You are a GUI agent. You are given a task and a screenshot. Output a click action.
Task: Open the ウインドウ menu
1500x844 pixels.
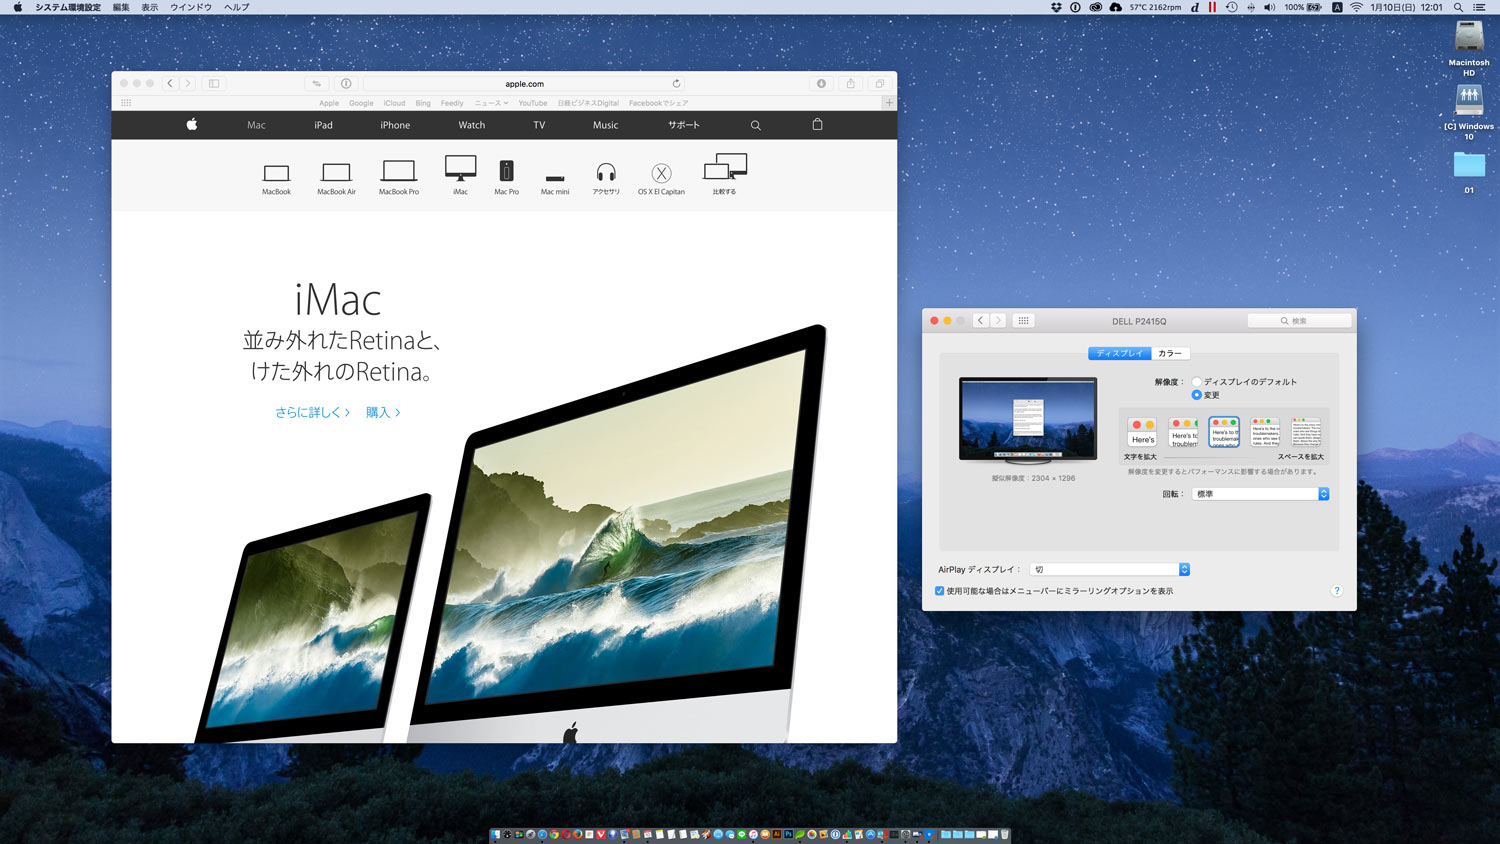pos(191,7)
